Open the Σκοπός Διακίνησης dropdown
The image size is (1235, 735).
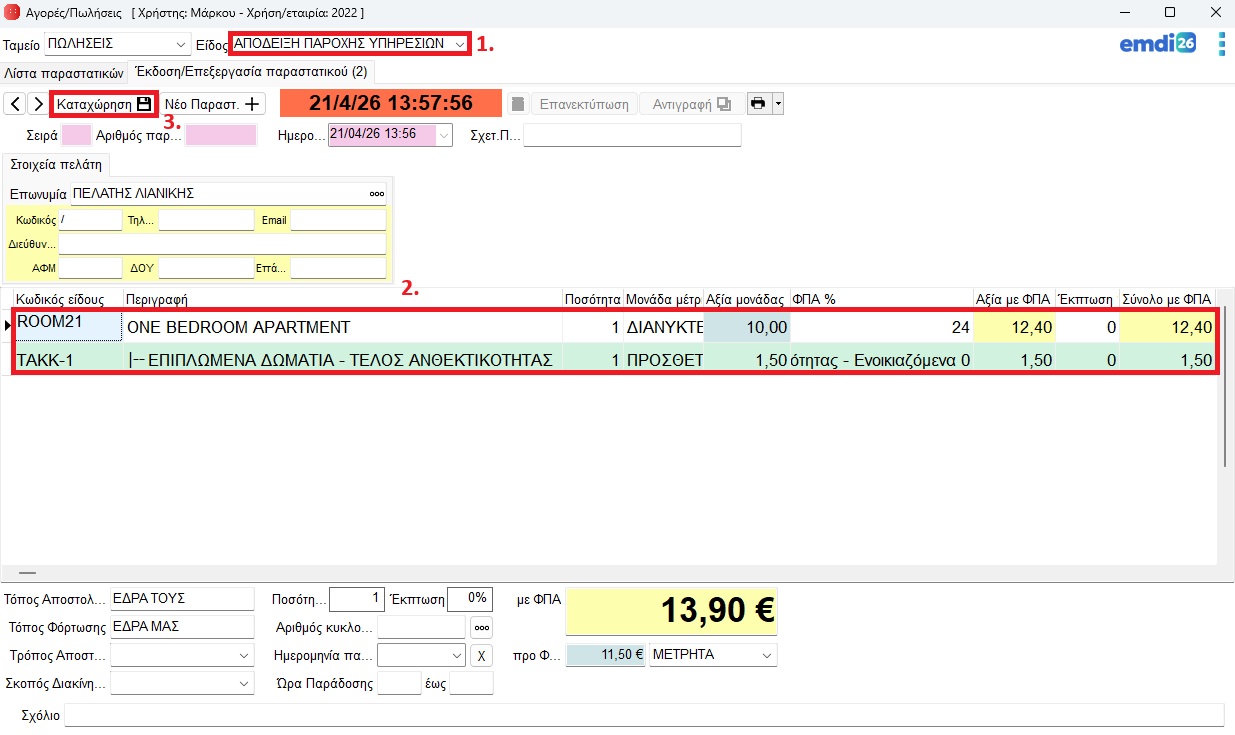(245, 684)
